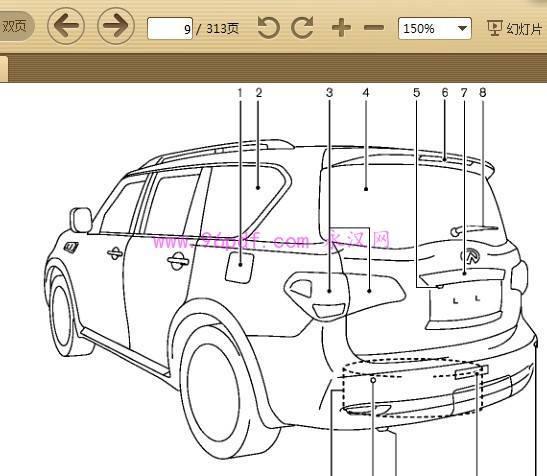Image resolution: width=547 pixels, height=476 pixels.
Task: Click callout number 8 at the top right of the diagram
Action: 482,93
